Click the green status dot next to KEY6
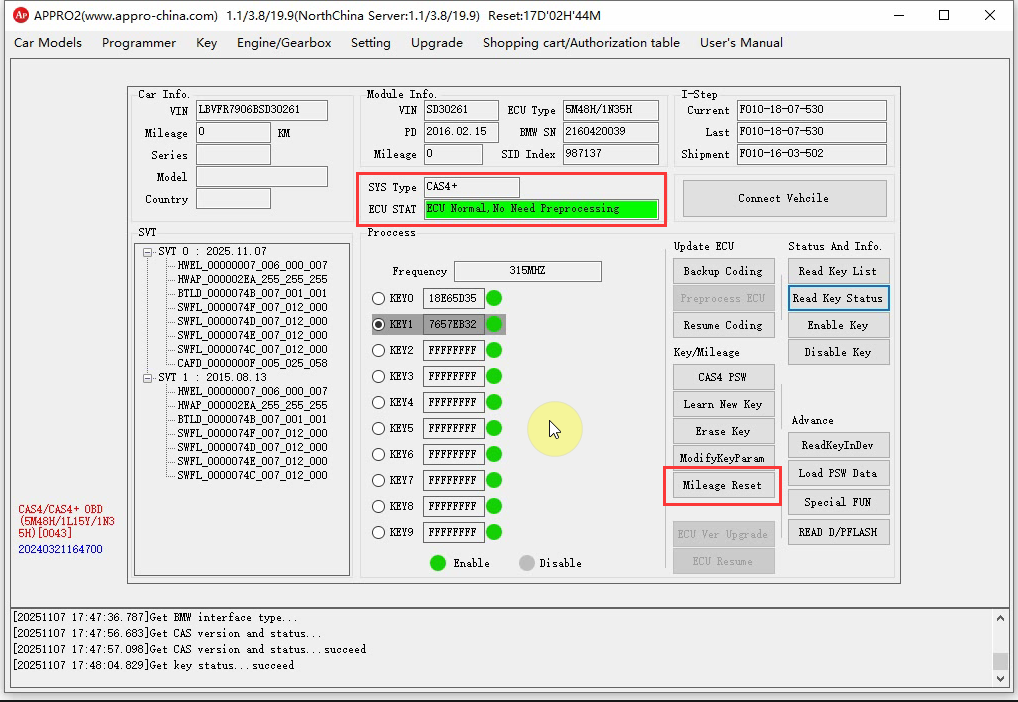The height and width of the screenshot is (702, 1018). click(x=494, y=454)
